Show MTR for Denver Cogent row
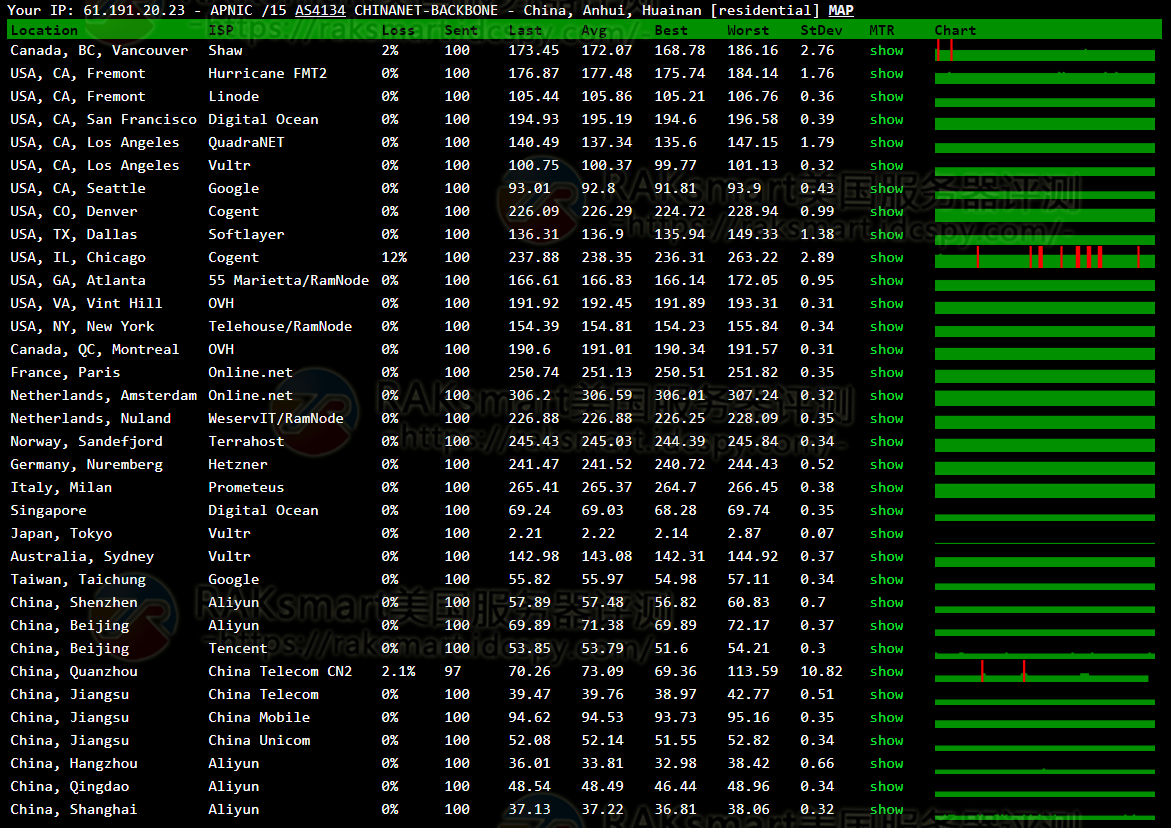 (x=886, y=212)
